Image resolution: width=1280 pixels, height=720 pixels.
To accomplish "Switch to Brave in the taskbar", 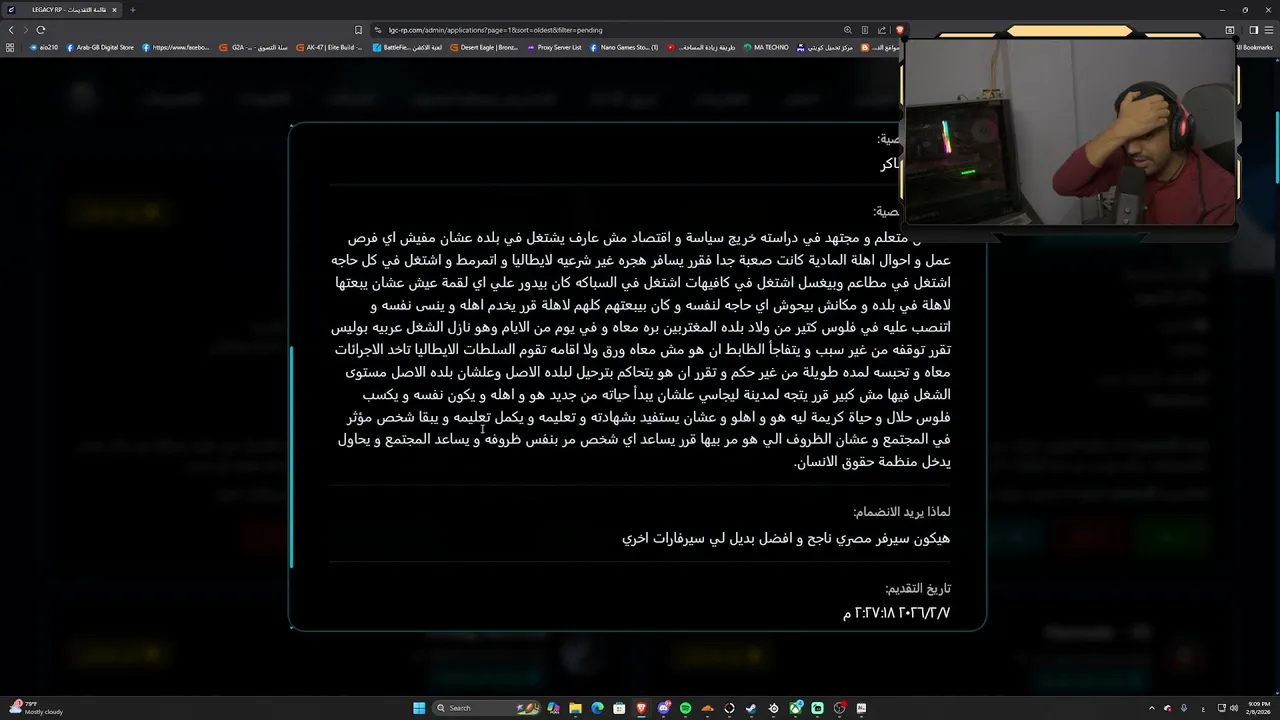I will click(641, 708).
